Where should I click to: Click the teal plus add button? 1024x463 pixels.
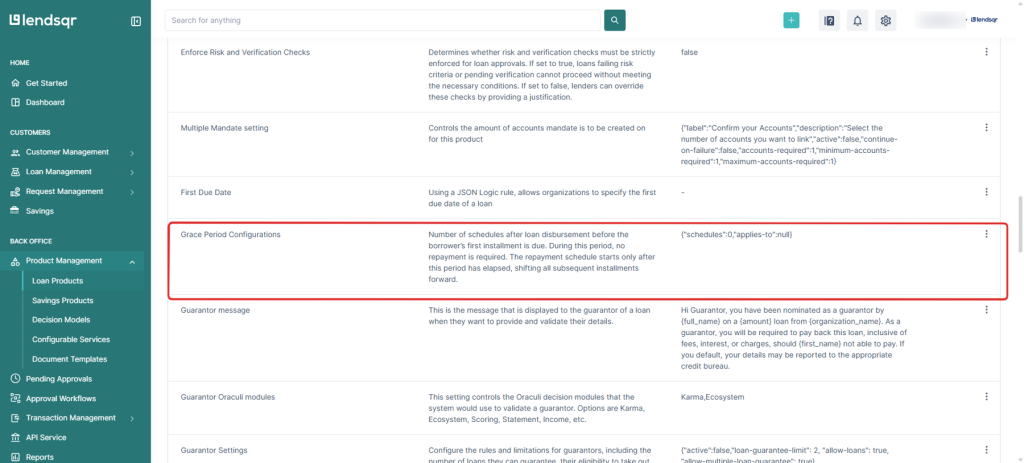791,20
